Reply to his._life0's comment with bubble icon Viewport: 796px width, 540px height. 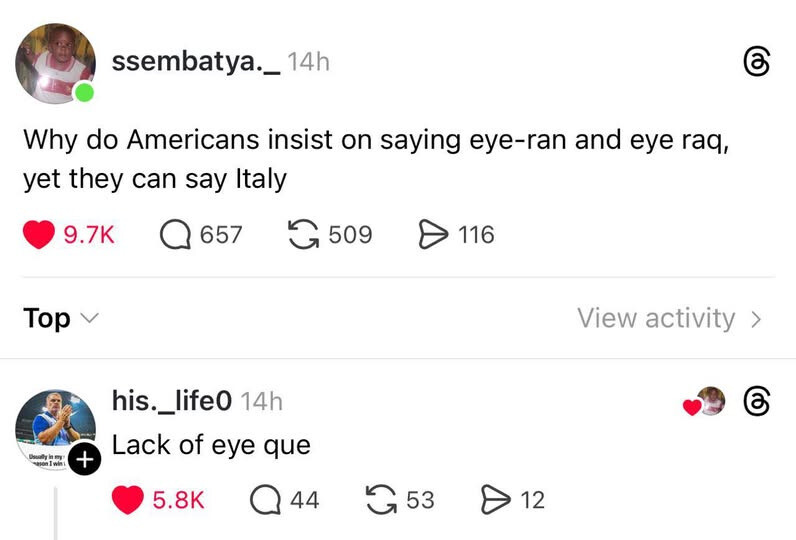tap(265, 500)
